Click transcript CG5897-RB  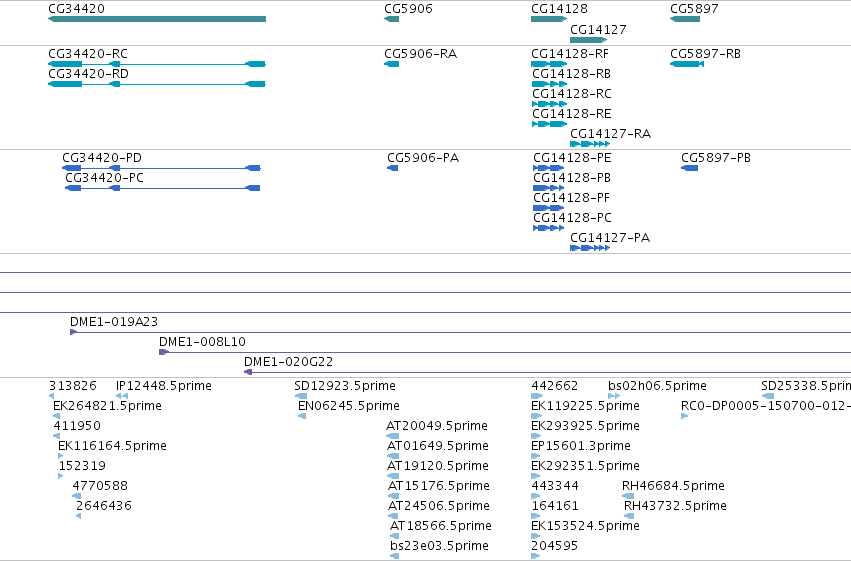(706, 54)
